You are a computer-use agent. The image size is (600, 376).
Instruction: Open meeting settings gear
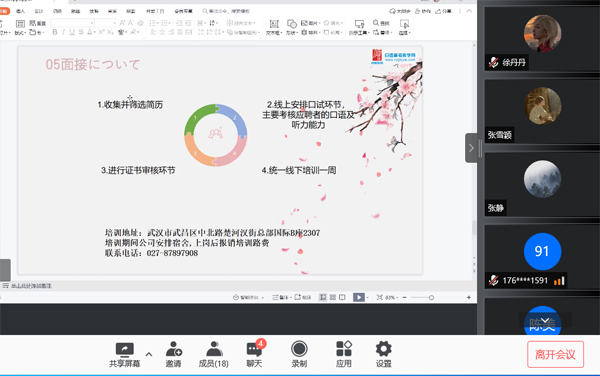383,355
